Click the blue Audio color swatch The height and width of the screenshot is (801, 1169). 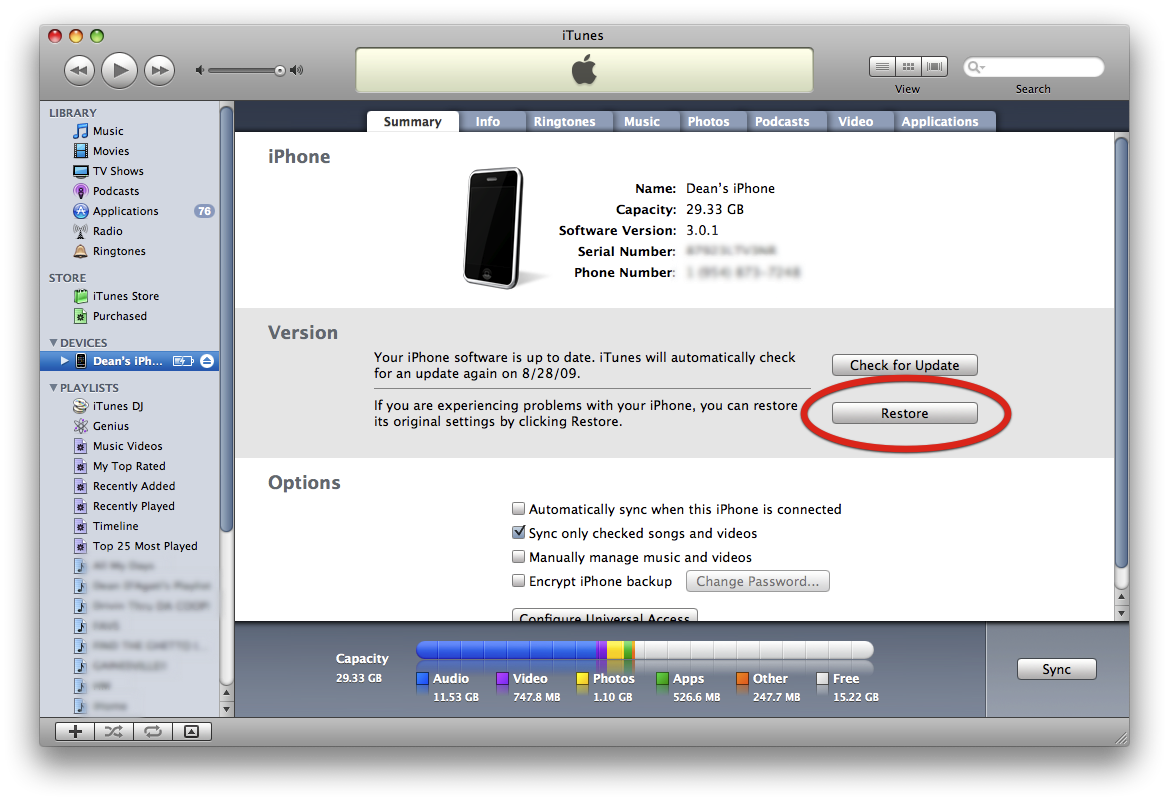pyautogui.click(x=423, y=679)
